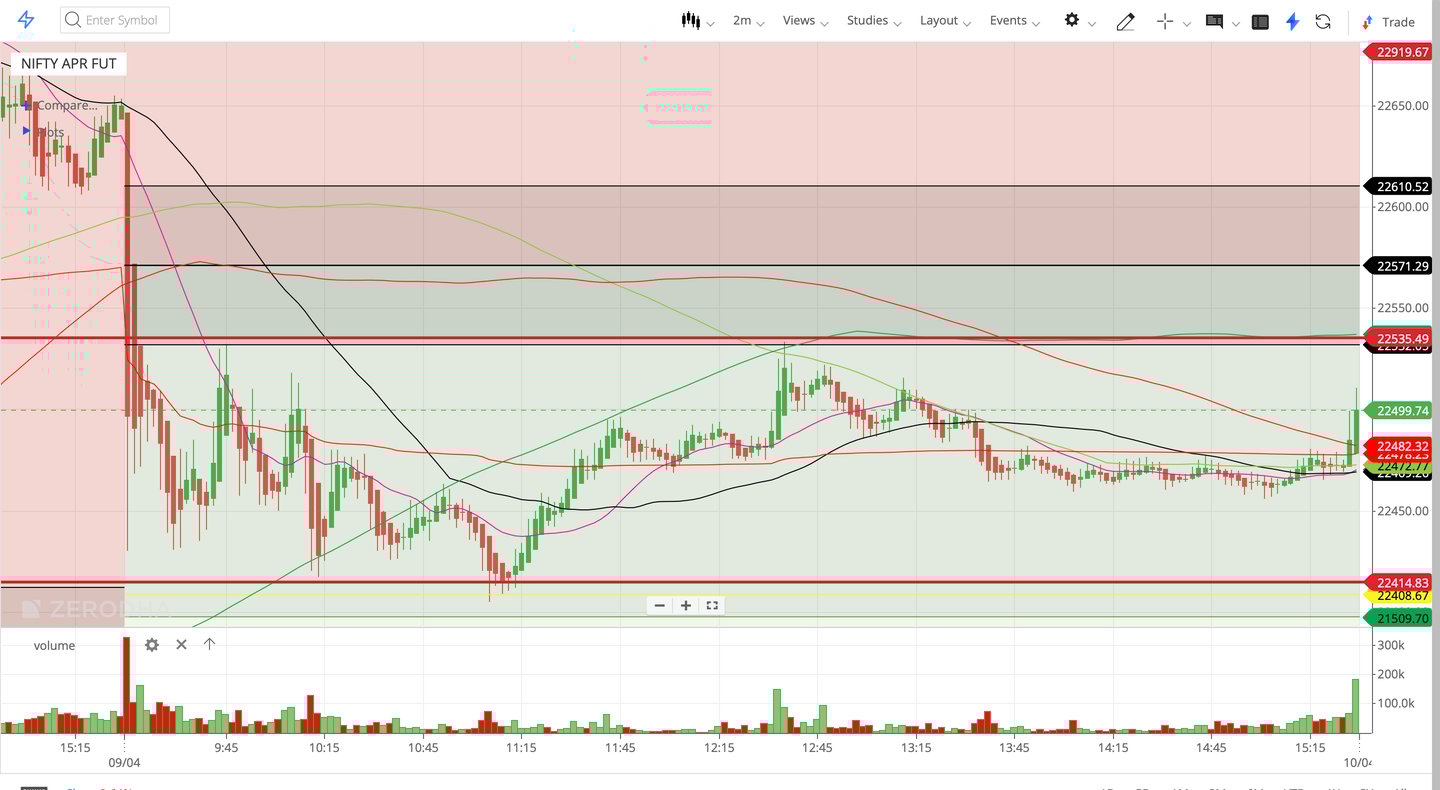Click Compare... to add a symbol
Screen dimensions: 1440x790
pos(67,105)
